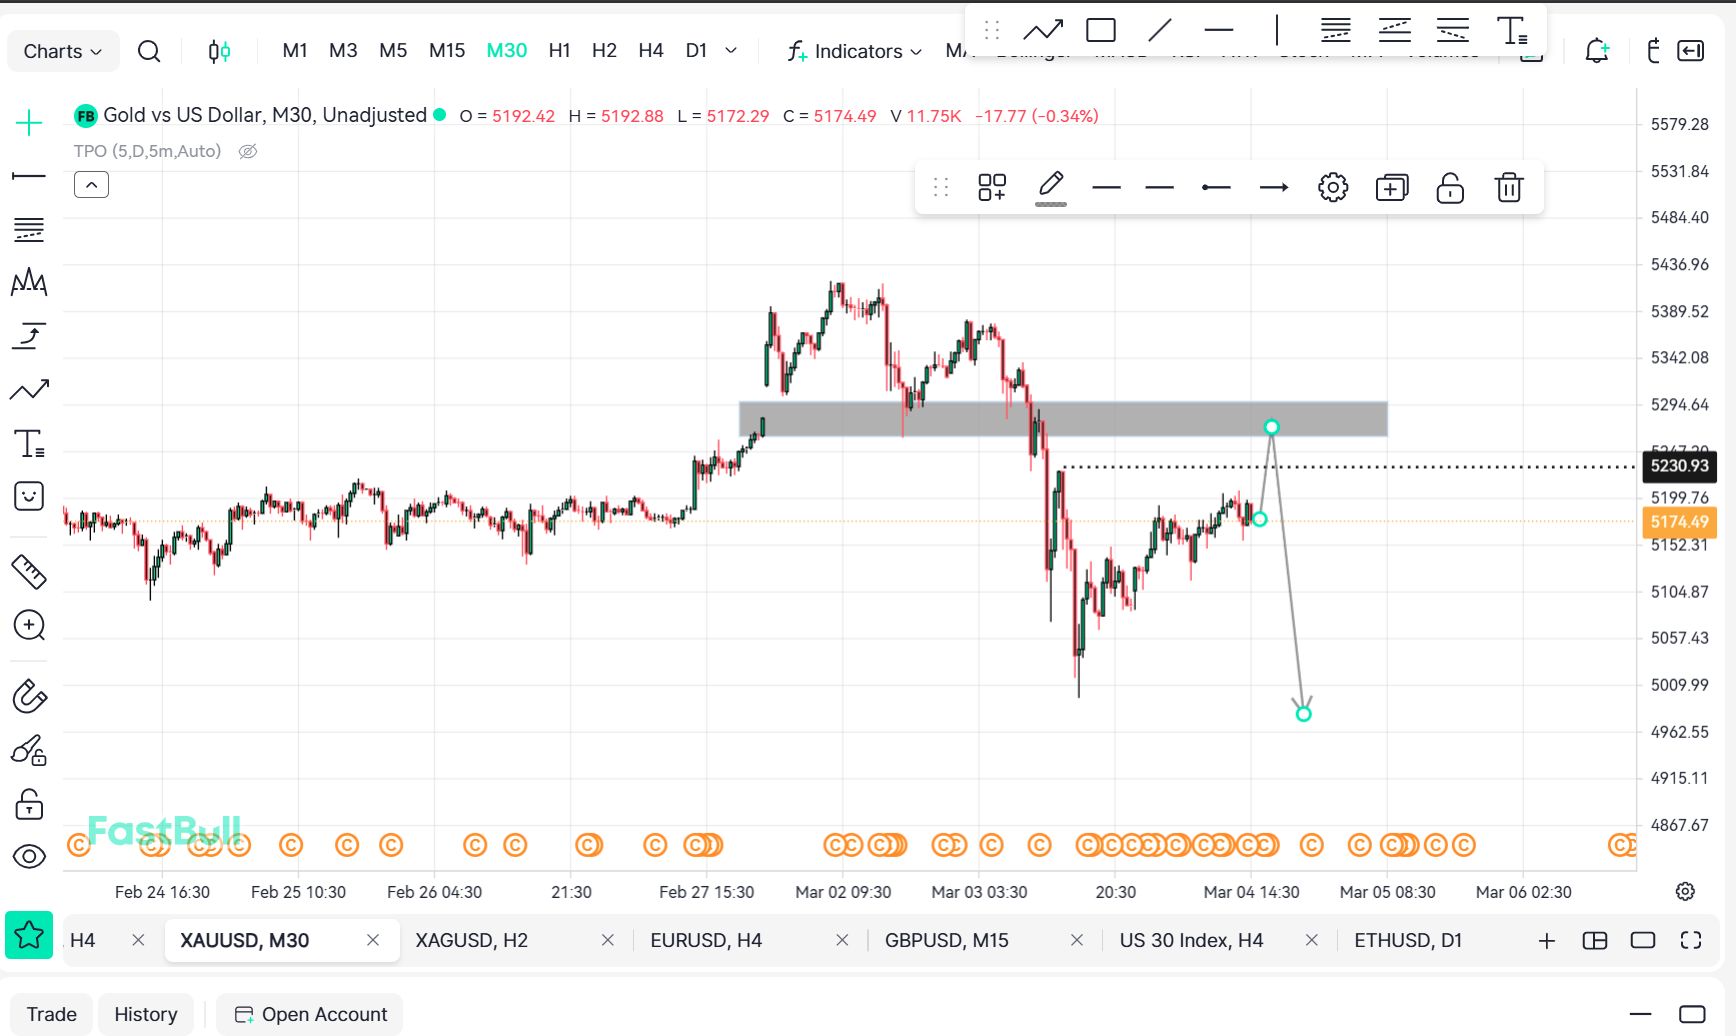Open the candlestick chart type selector

(x=219, y=51)
